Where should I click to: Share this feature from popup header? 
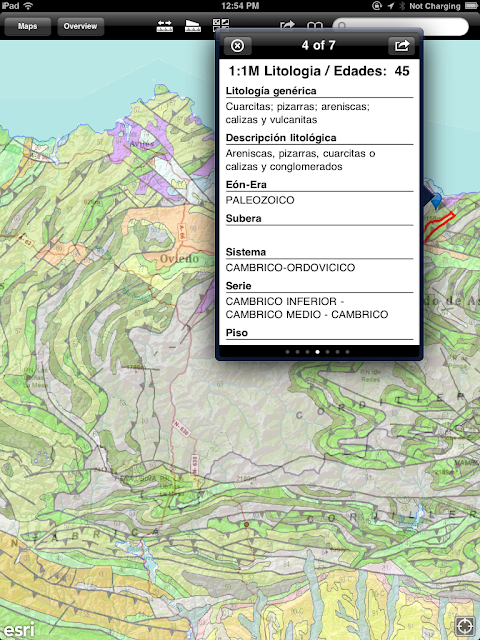pyautogui.click(x=401, y=45)
